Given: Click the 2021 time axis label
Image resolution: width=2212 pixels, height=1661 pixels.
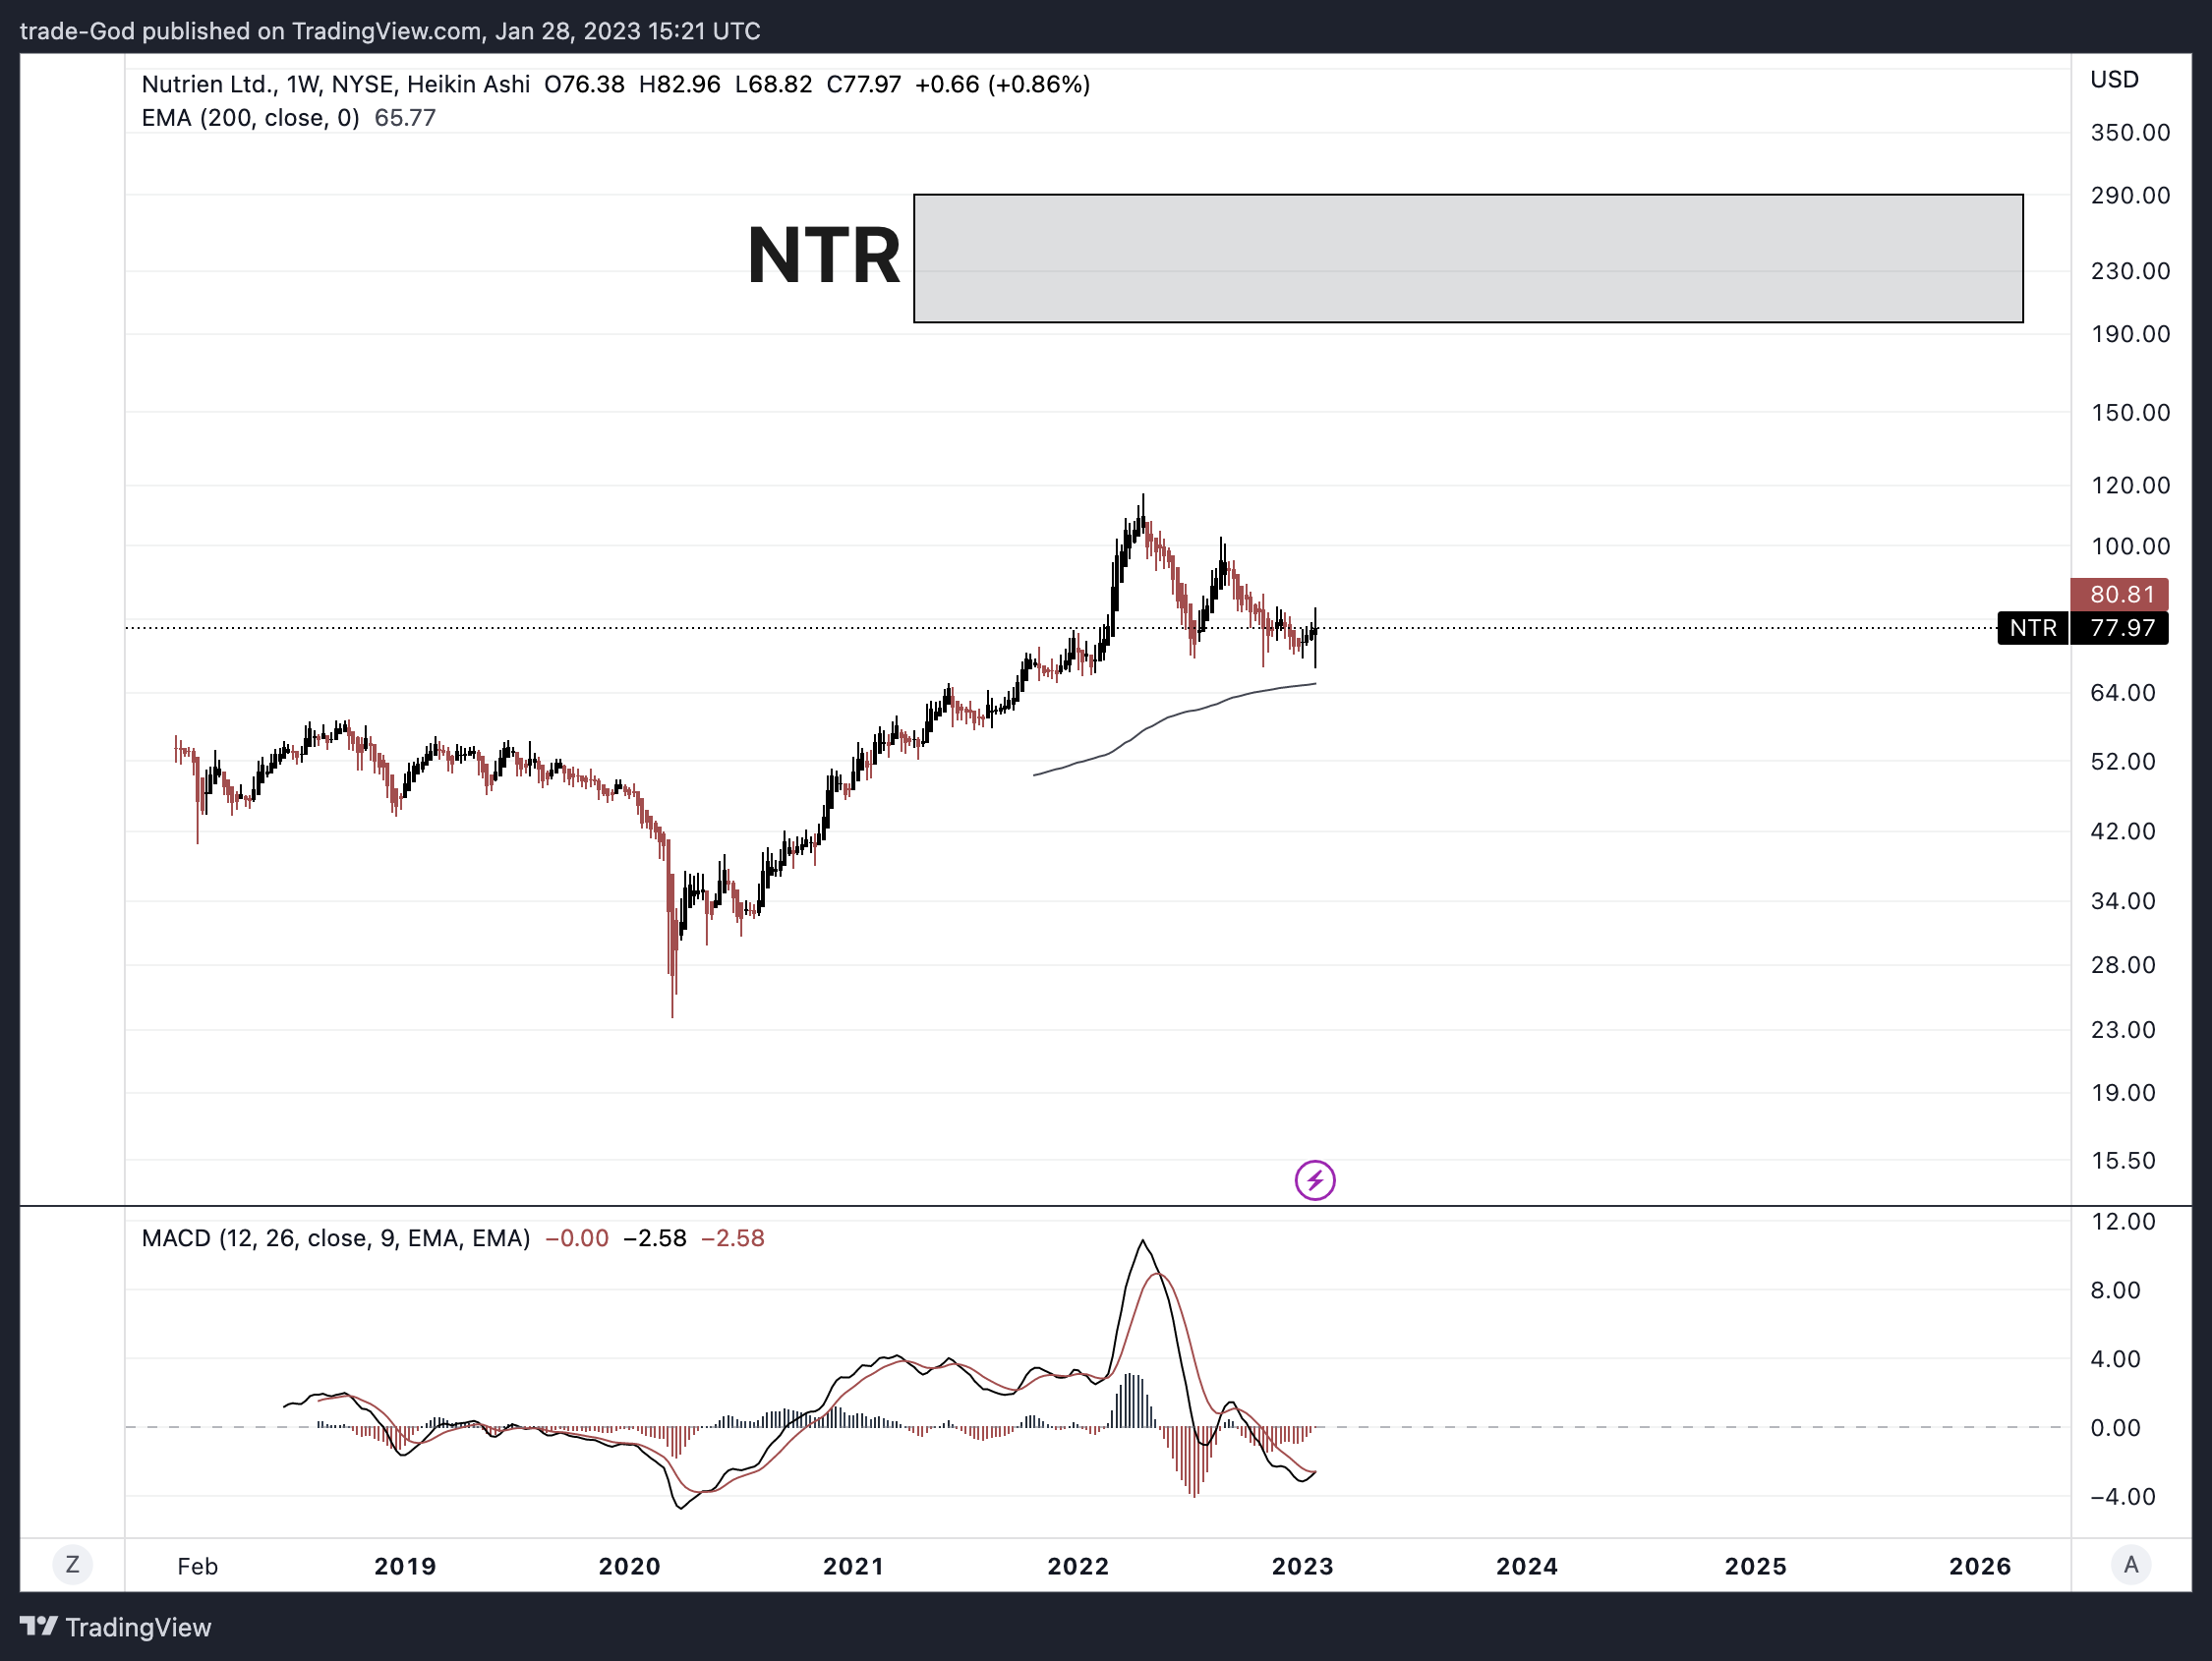Looking at the screenshot, I should (853, 1566).
